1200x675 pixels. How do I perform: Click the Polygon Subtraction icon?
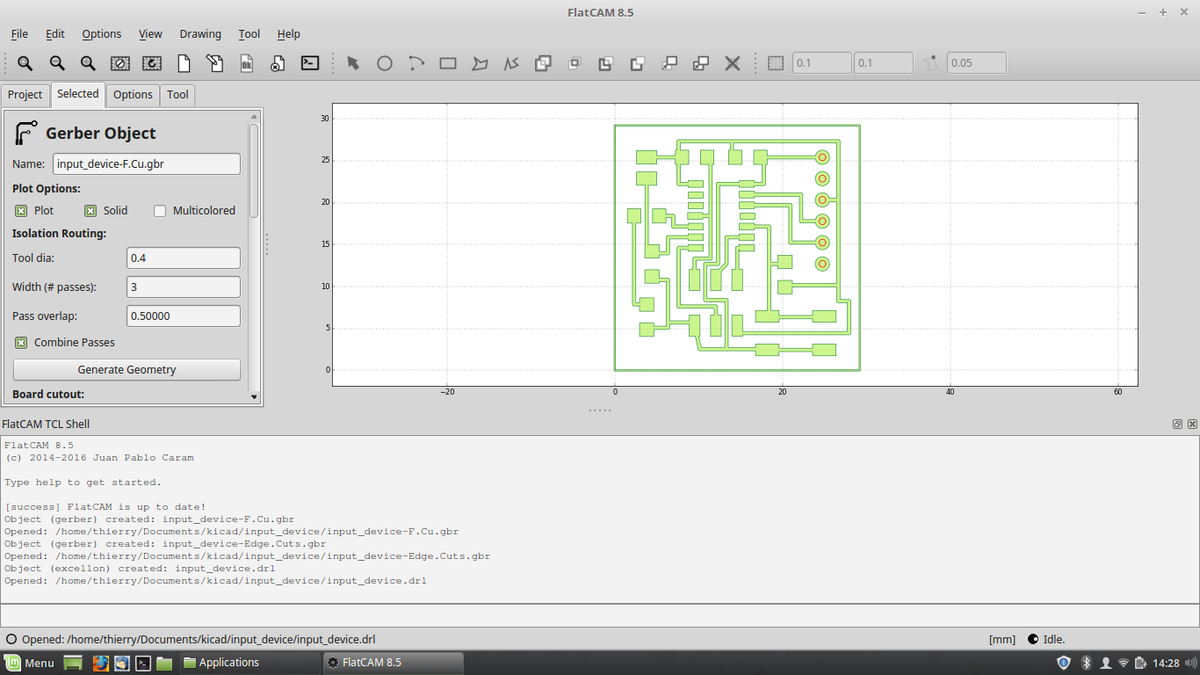click(605, 63)
